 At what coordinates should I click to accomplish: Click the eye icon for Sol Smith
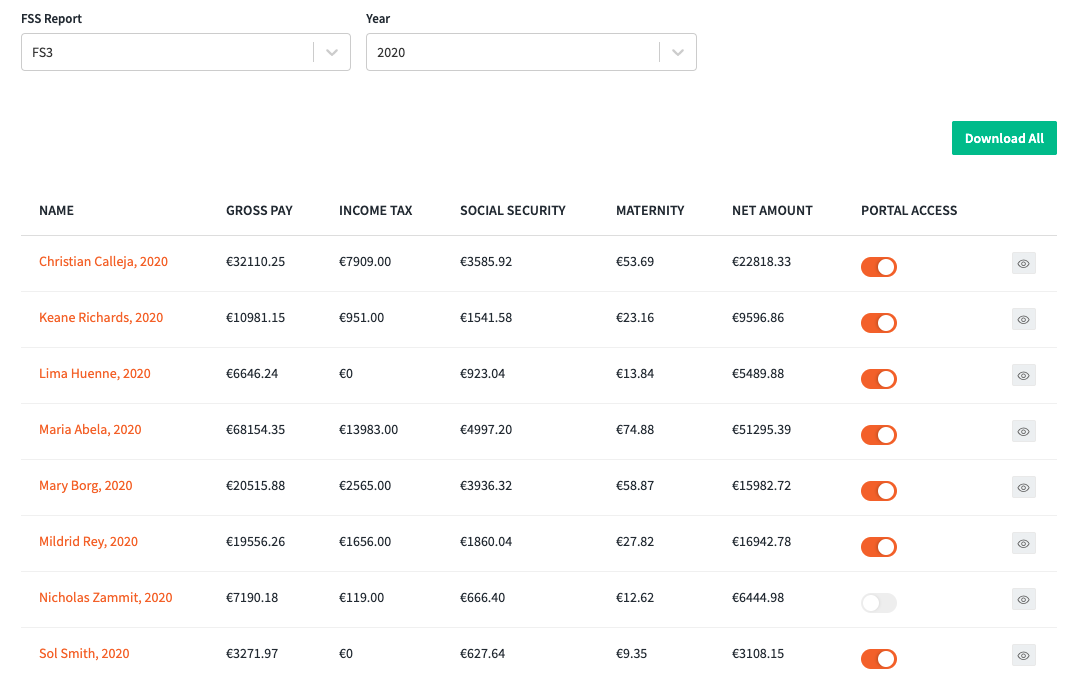[x=1023, y=655]
